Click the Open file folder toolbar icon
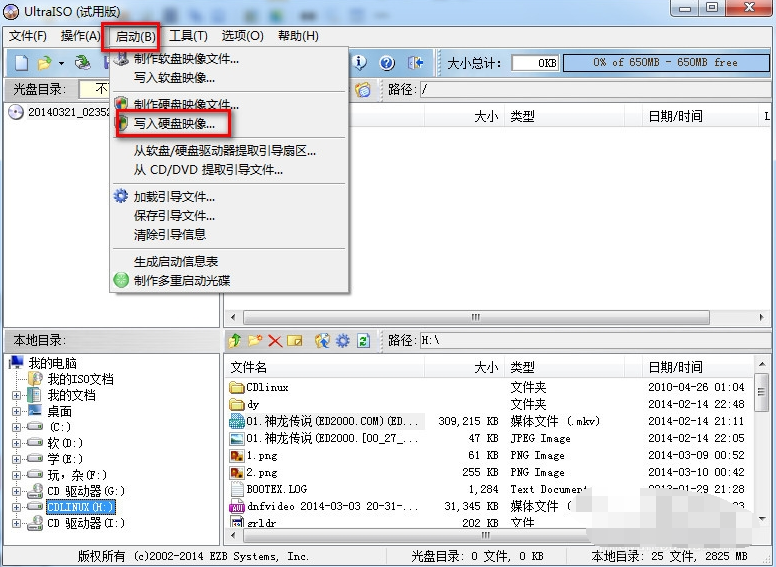Image resolution: width=776 pixels, height=567 pixels. 45,63
